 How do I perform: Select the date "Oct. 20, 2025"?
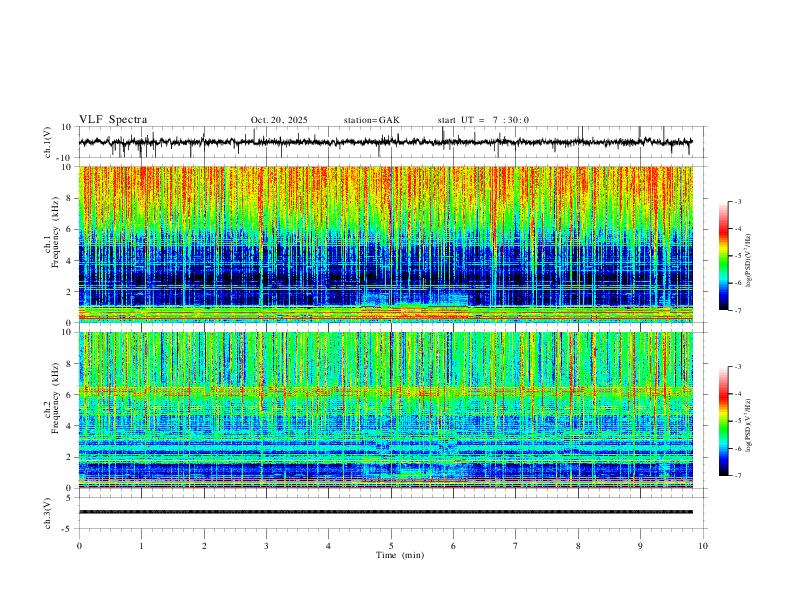(x=279, y=120)
